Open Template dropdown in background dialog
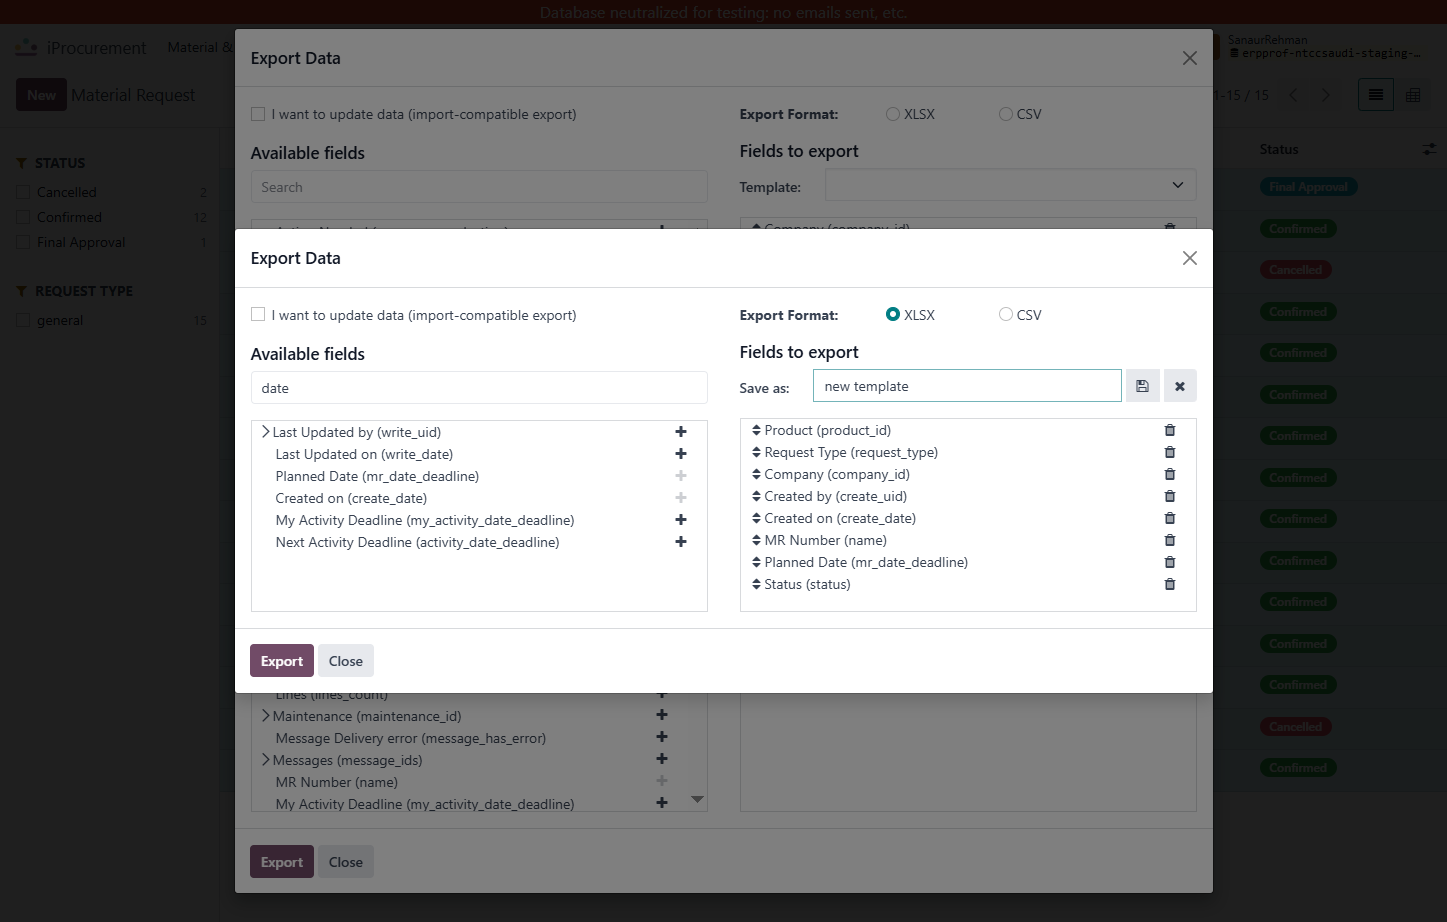This screenshot has height=922, width=1447. coord(1010,185)
